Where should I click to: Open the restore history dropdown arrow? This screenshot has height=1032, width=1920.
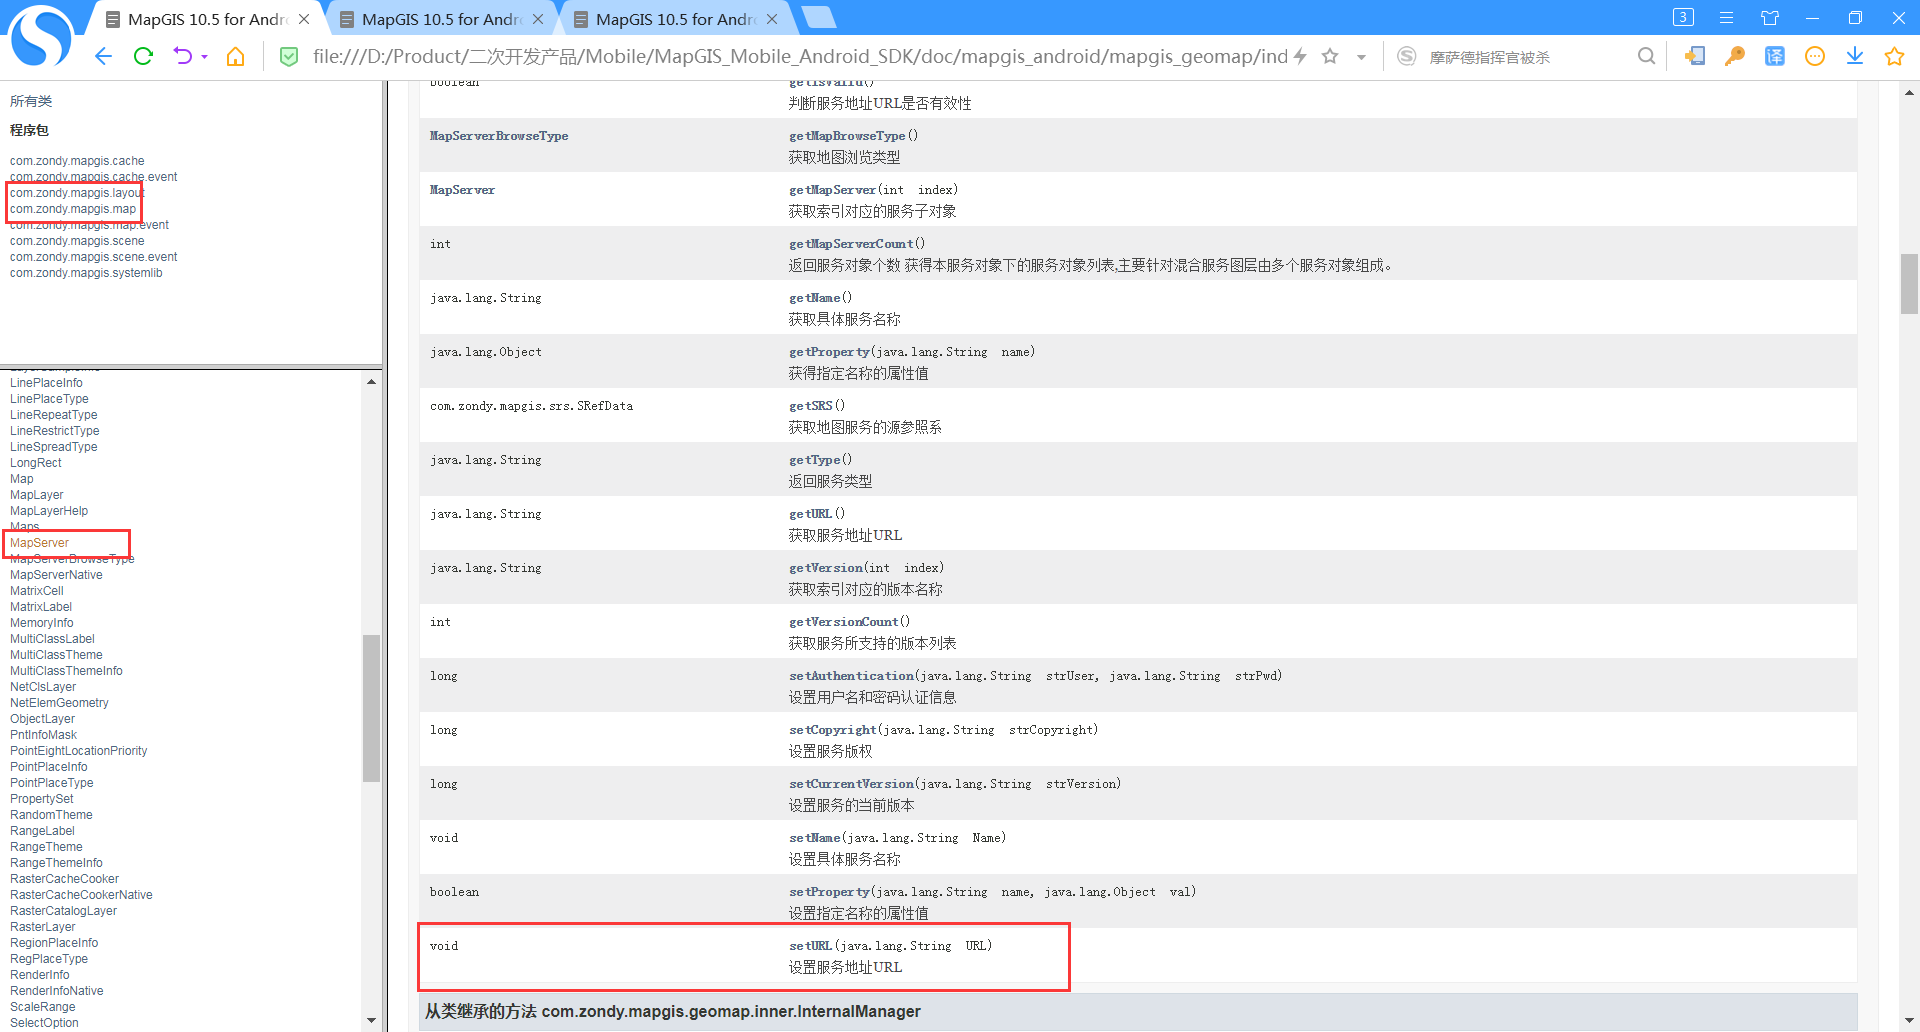(x=205, y=58)
